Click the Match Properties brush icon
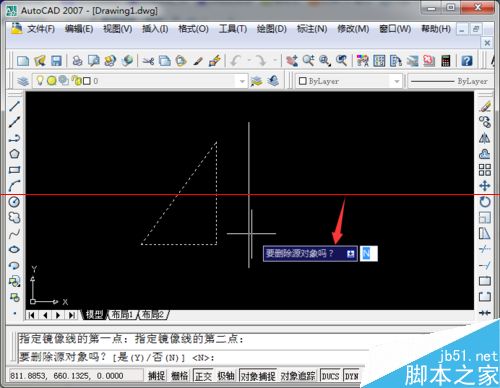Screen dimensions: 500x388 pos(215,61)
